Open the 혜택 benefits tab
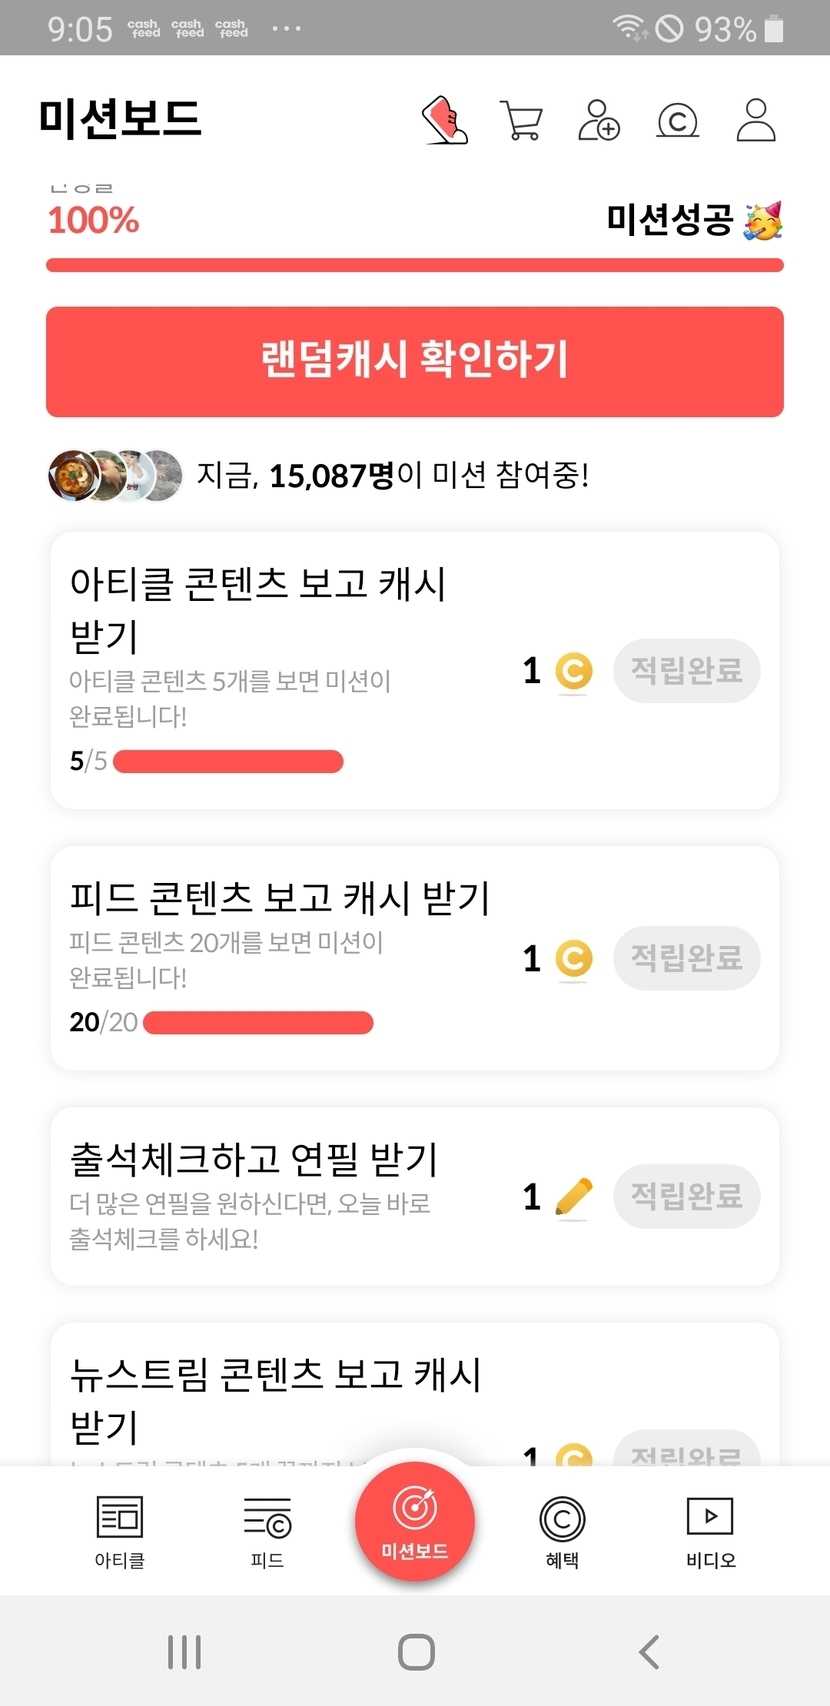830x1706 pixels. pos(562,1530)
